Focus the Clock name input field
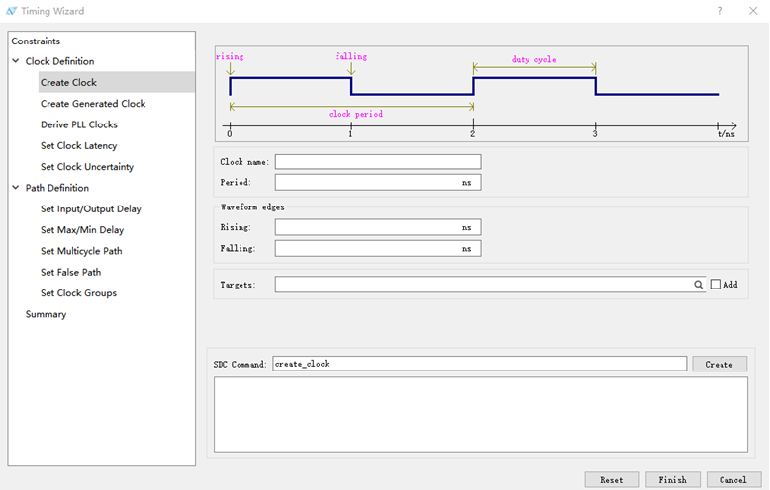 377,162
